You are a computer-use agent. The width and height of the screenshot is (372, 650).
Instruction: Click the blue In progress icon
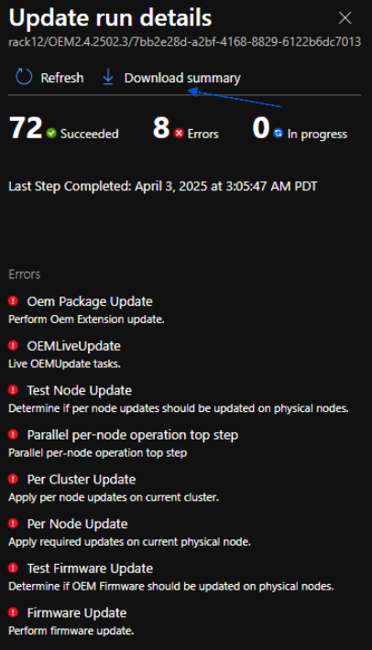coord(278,133)
